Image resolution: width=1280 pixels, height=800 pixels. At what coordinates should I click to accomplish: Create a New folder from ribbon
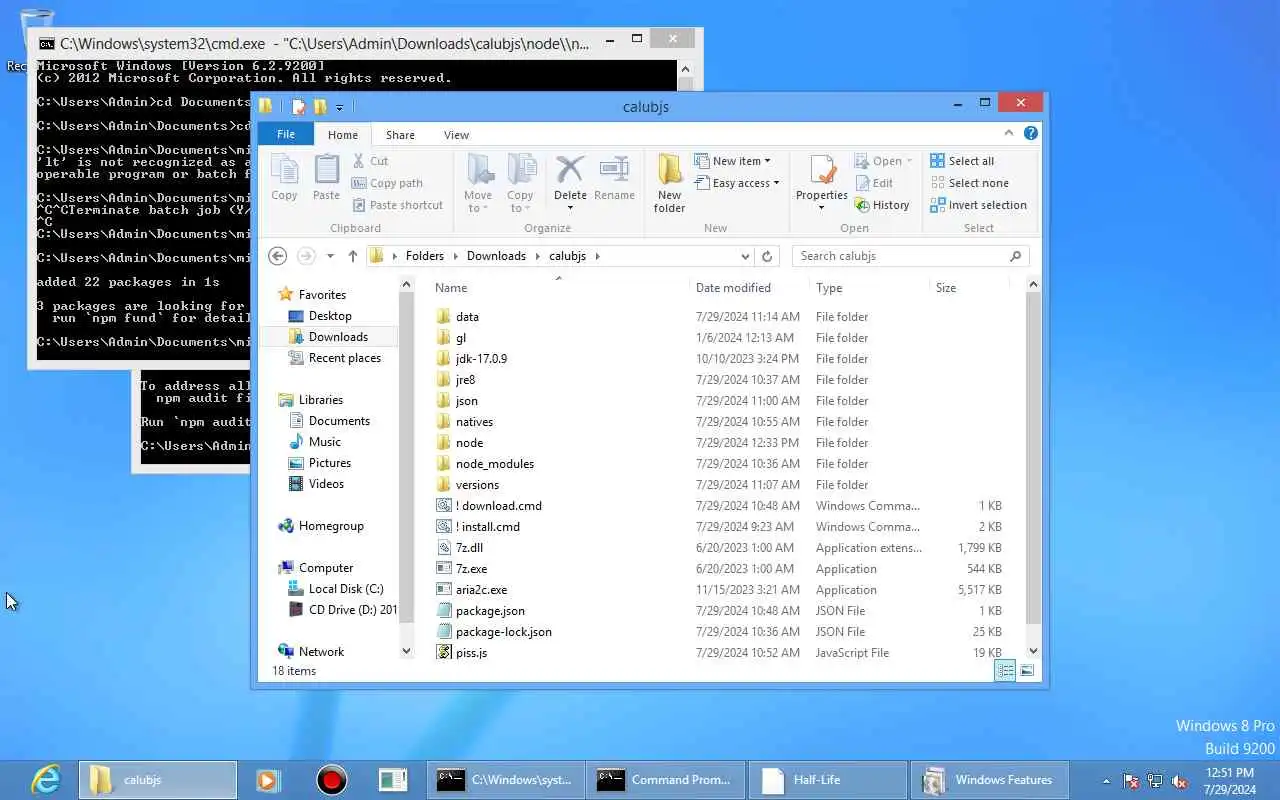(670, 183)
